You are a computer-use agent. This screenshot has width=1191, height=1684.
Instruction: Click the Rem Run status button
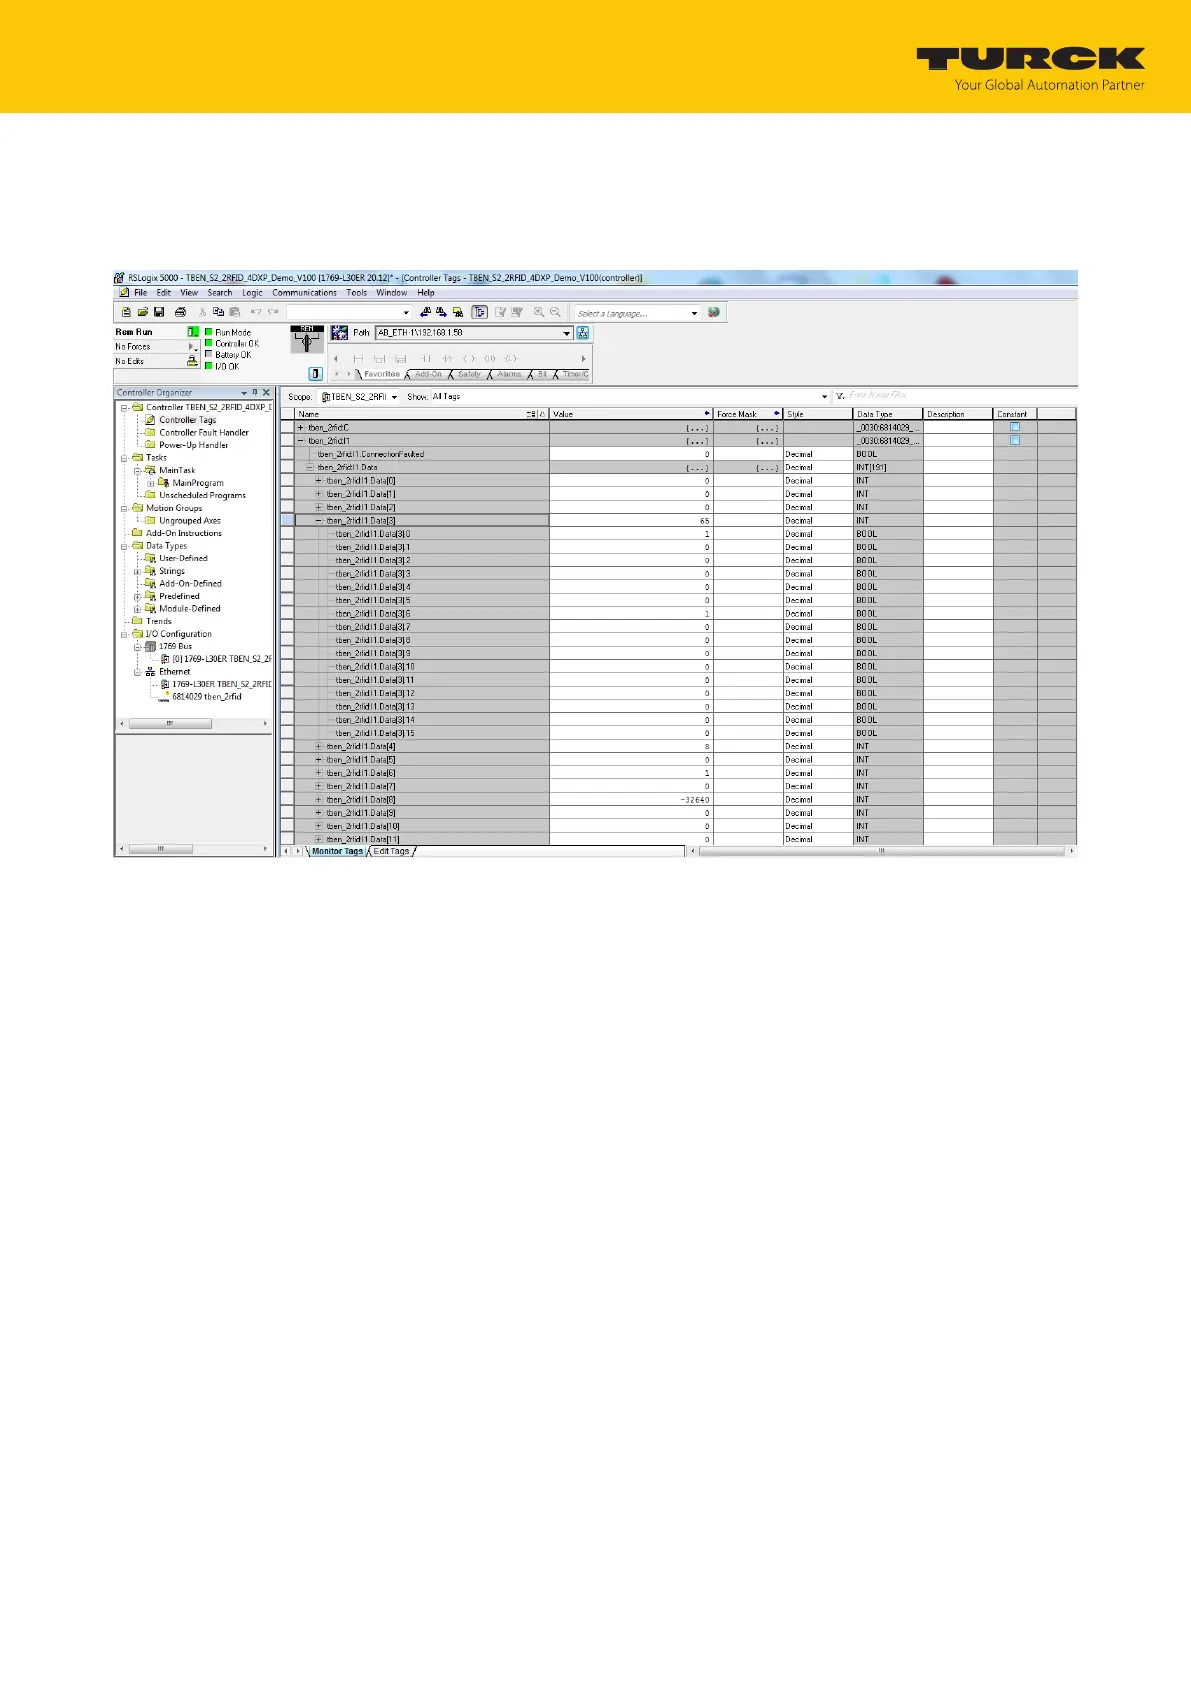pyautogui.click(x=156, y=332)
